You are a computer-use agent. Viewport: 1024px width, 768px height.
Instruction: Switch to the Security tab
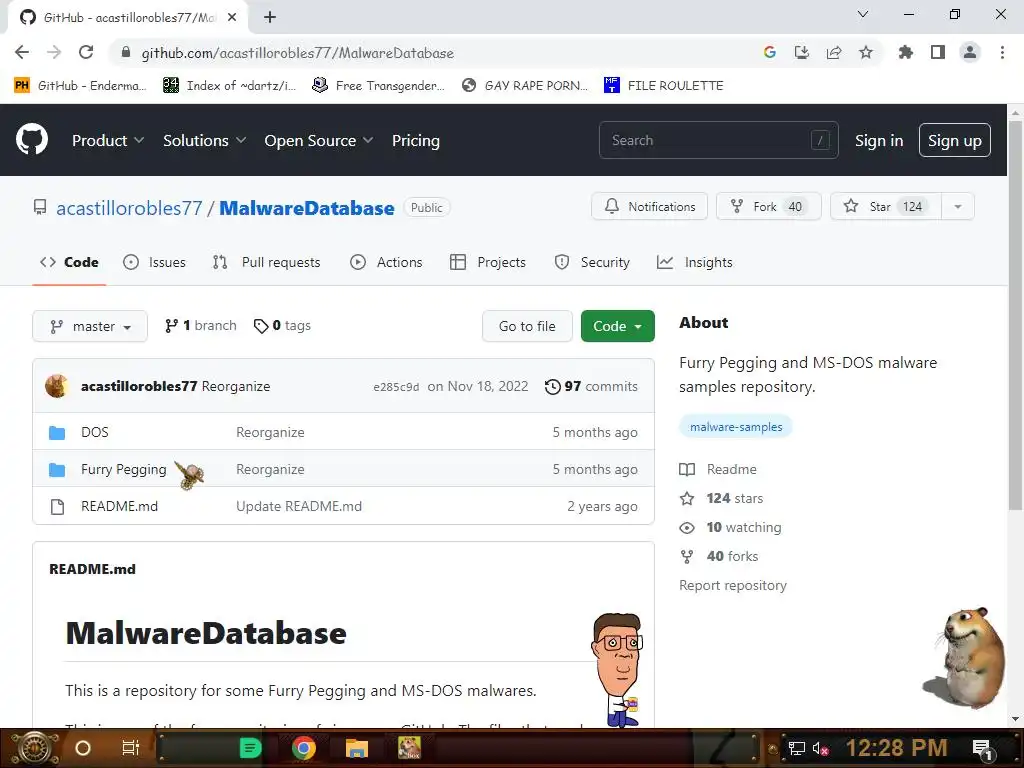coord(592,262)
